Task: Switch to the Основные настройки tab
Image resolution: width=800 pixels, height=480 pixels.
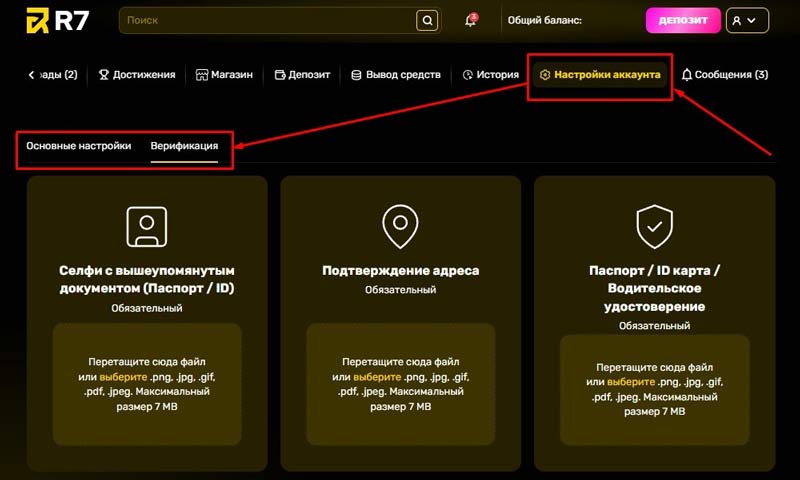Action: tap(78, 146)
